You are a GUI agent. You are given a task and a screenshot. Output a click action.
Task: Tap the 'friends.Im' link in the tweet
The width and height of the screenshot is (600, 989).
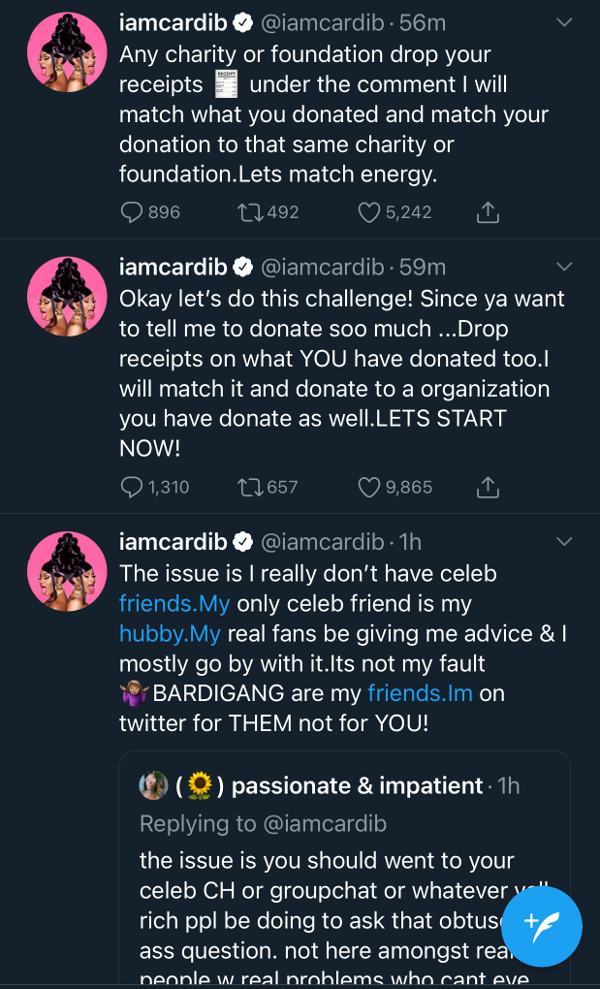tap(420, 692)
